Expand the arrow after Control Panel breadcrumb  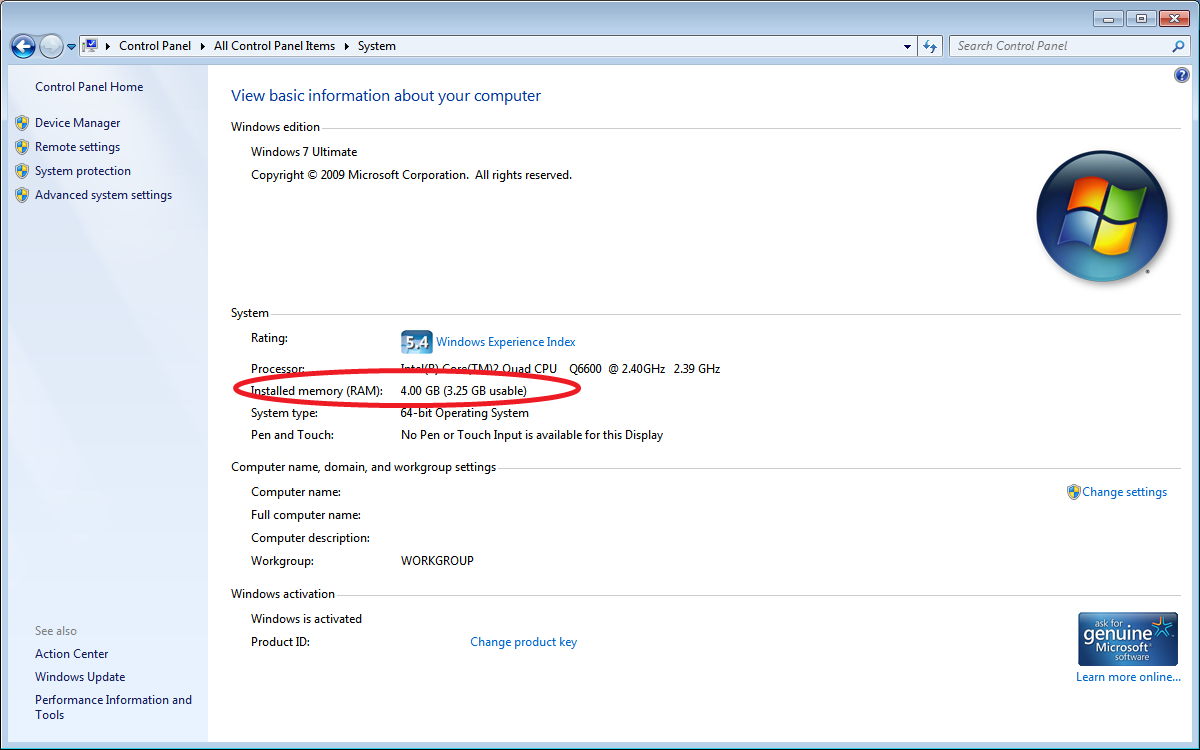click(202, 46)
